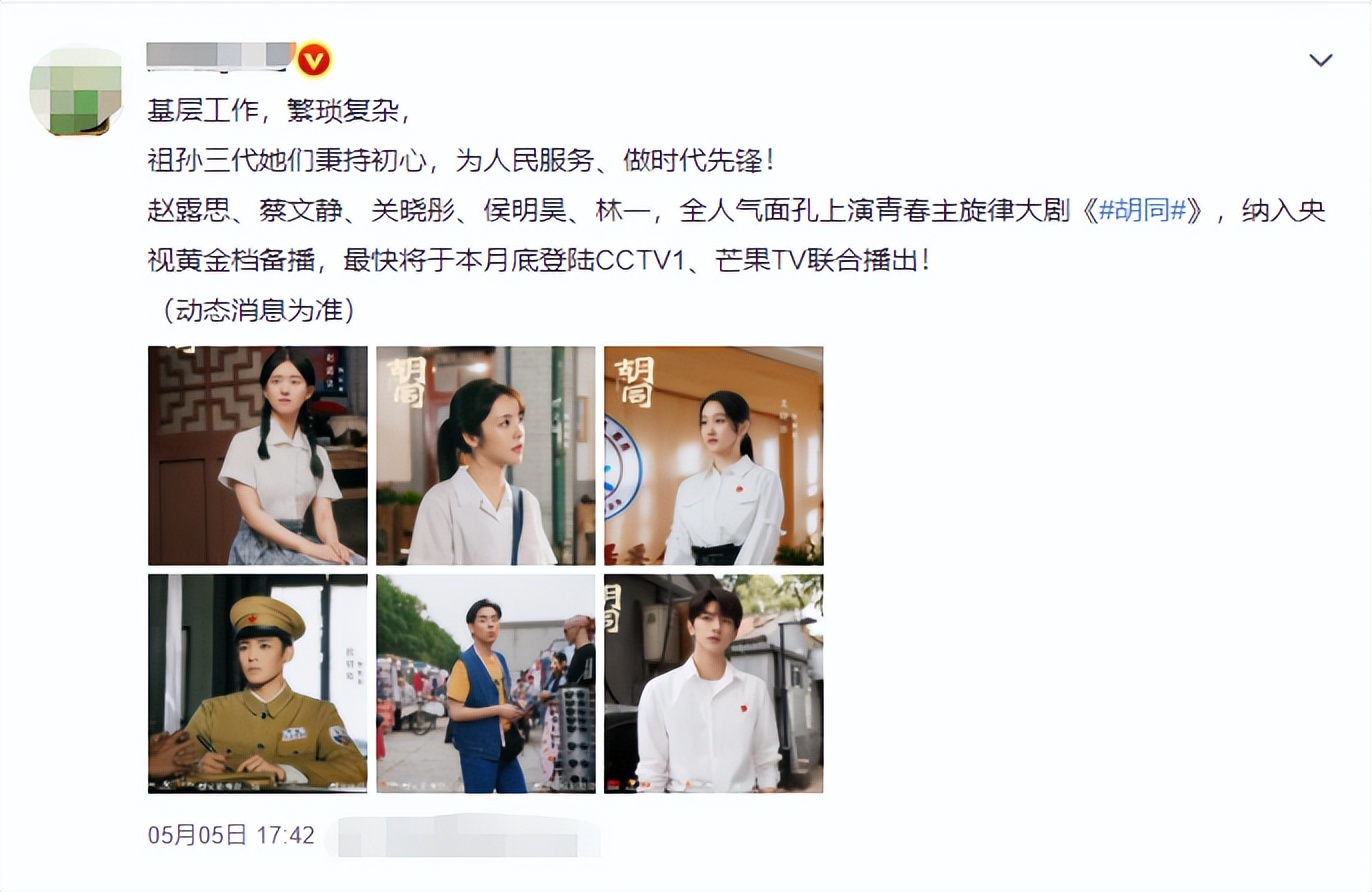This screenshot has height=892, width=1372.
Task: View photo of woman in white shirt indoors
Action: pos(714,456)
